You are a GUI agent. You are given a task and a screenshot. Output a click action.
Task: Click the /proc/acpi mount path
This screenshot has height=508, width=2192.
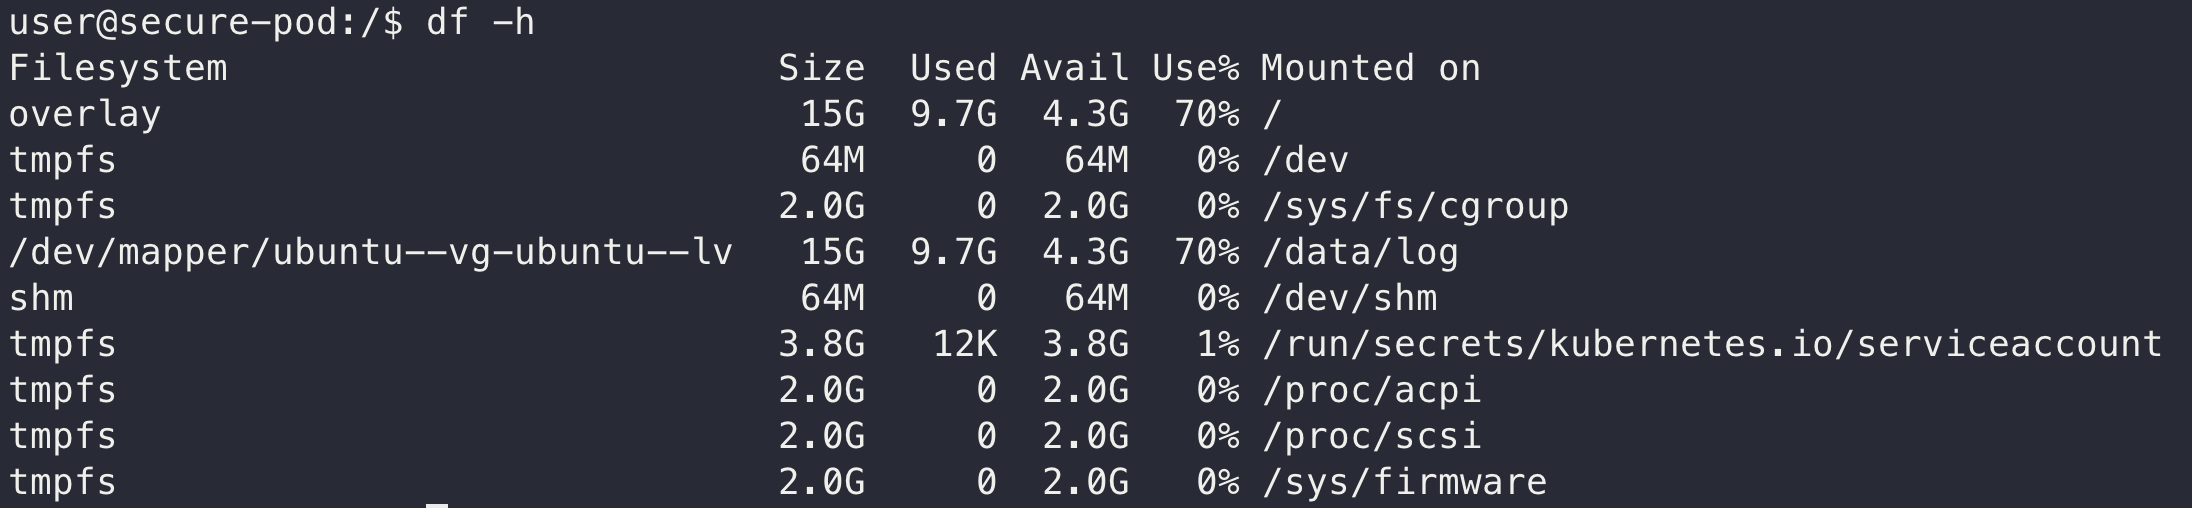1371,390
